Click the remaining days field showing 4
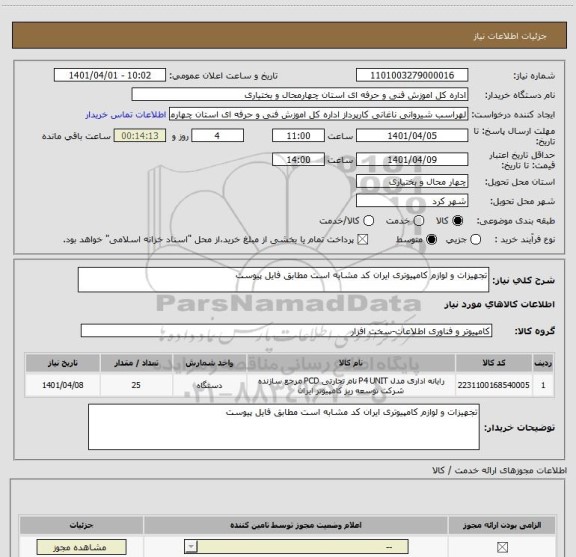 coord(217,136)
